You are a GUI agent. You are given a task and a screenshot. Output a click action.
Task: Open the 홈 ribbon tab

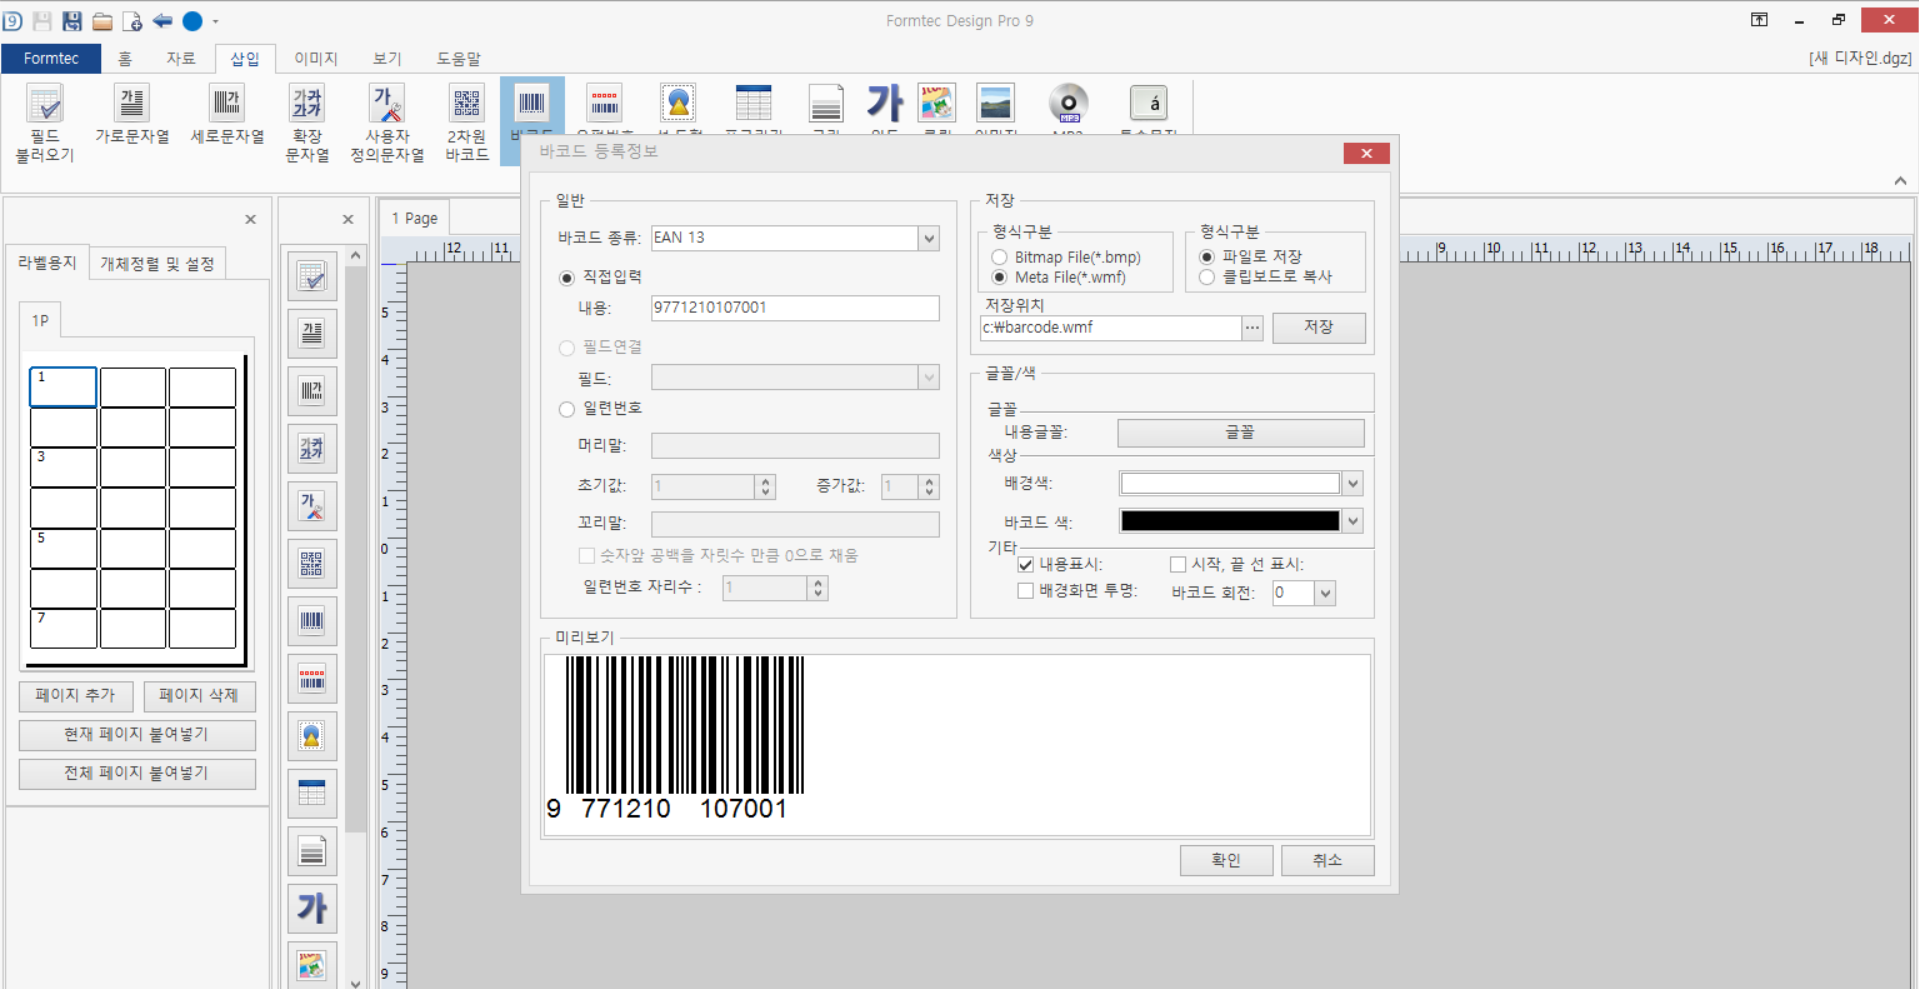tap(125, 59)
